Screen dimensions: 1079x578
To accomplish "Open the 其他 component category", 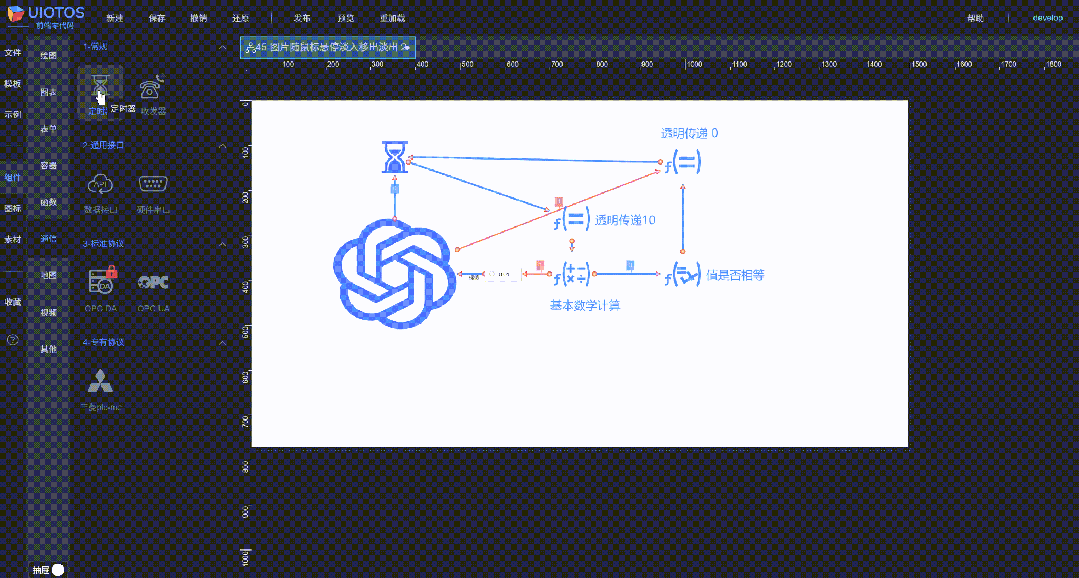I will [x=48, y=349].
